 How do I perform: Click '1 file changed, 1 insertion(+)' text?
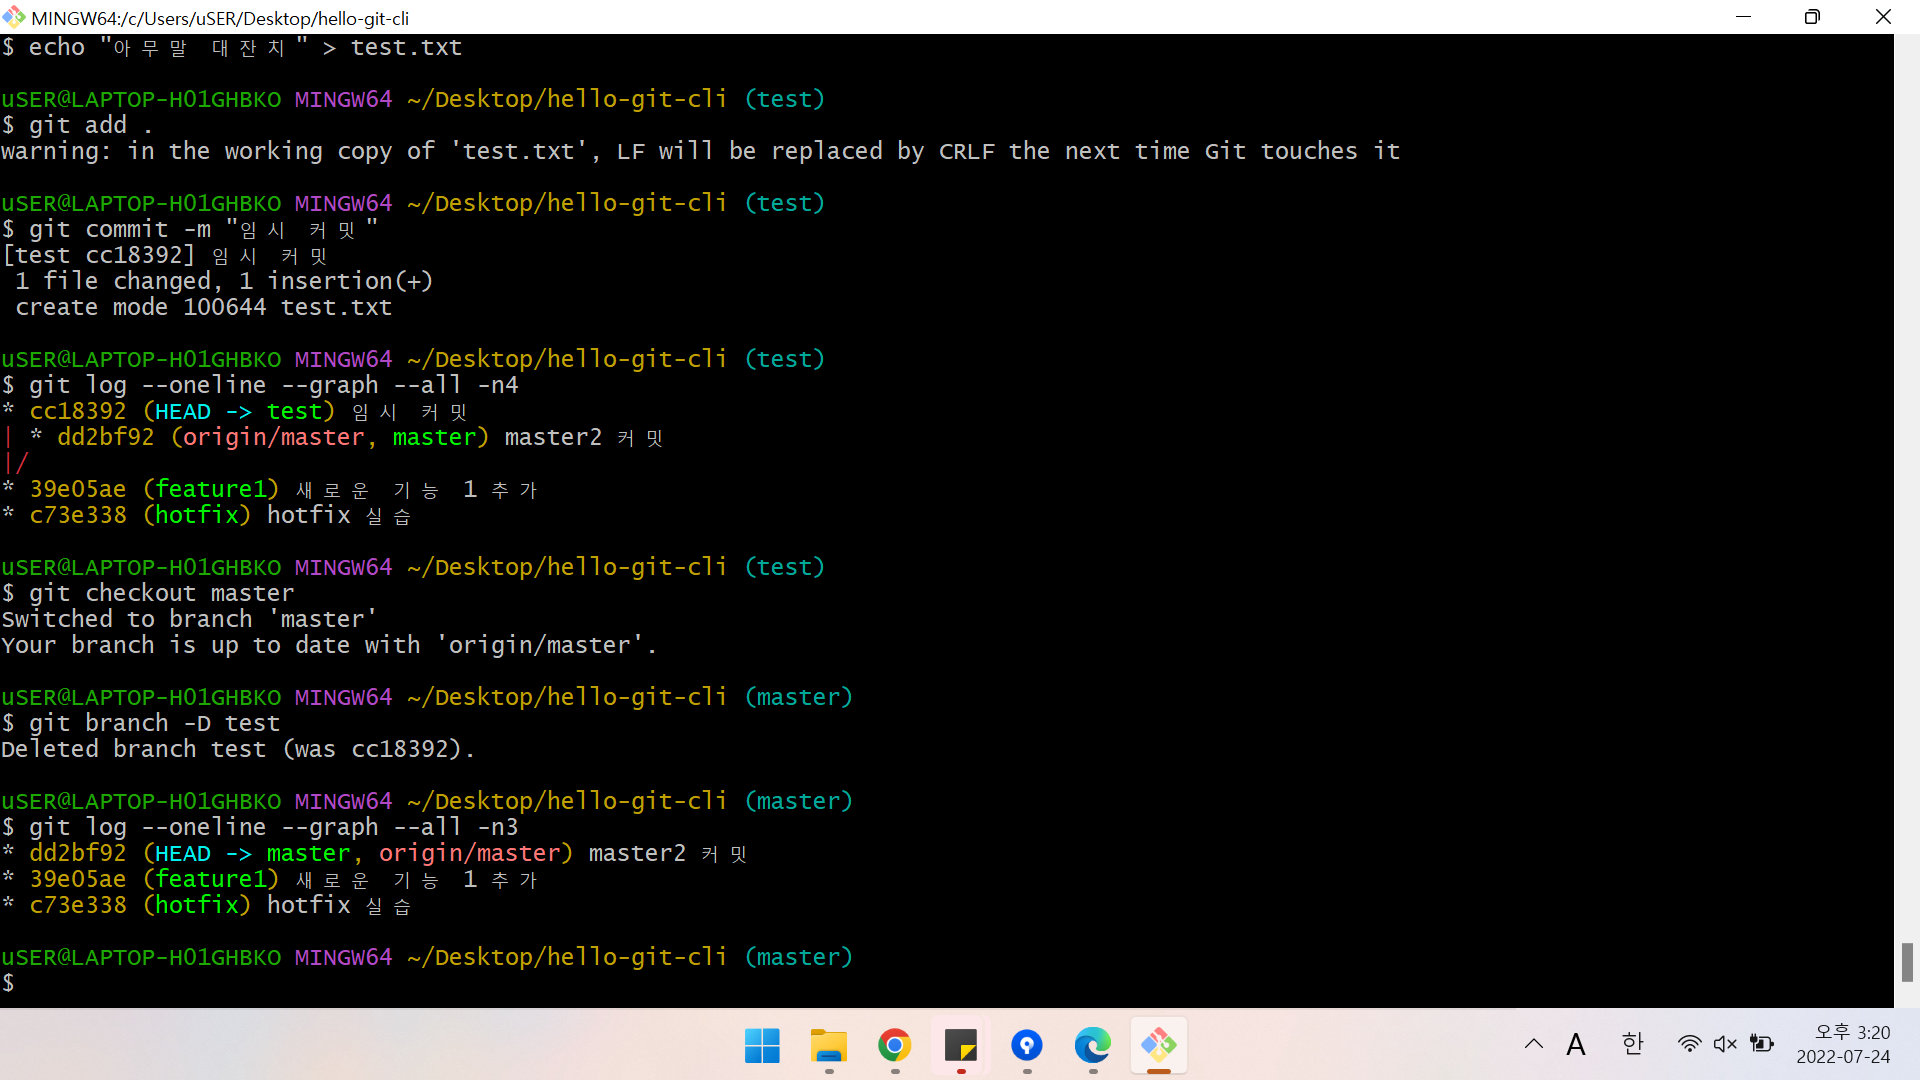click(x=224, y=281)
